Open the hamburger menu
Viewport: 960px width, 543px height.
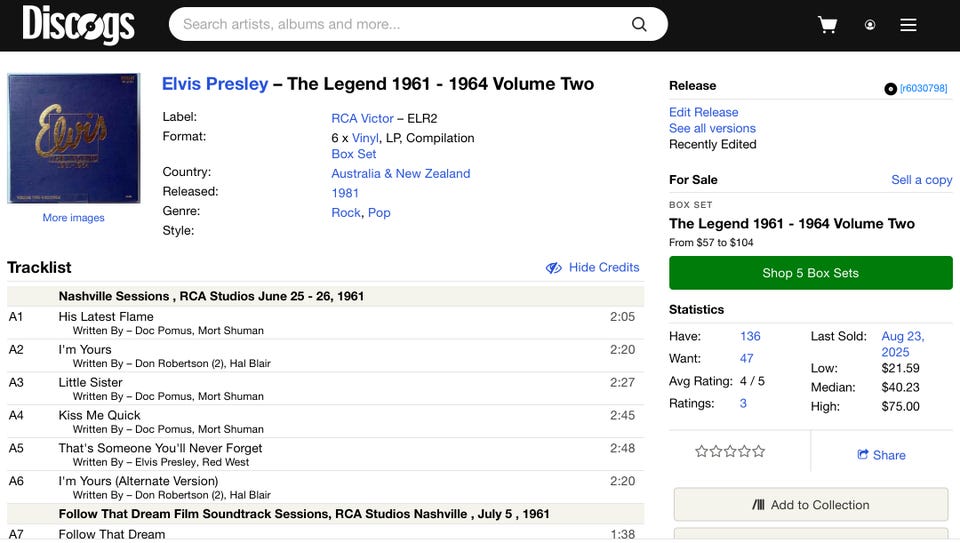[908, 24]
